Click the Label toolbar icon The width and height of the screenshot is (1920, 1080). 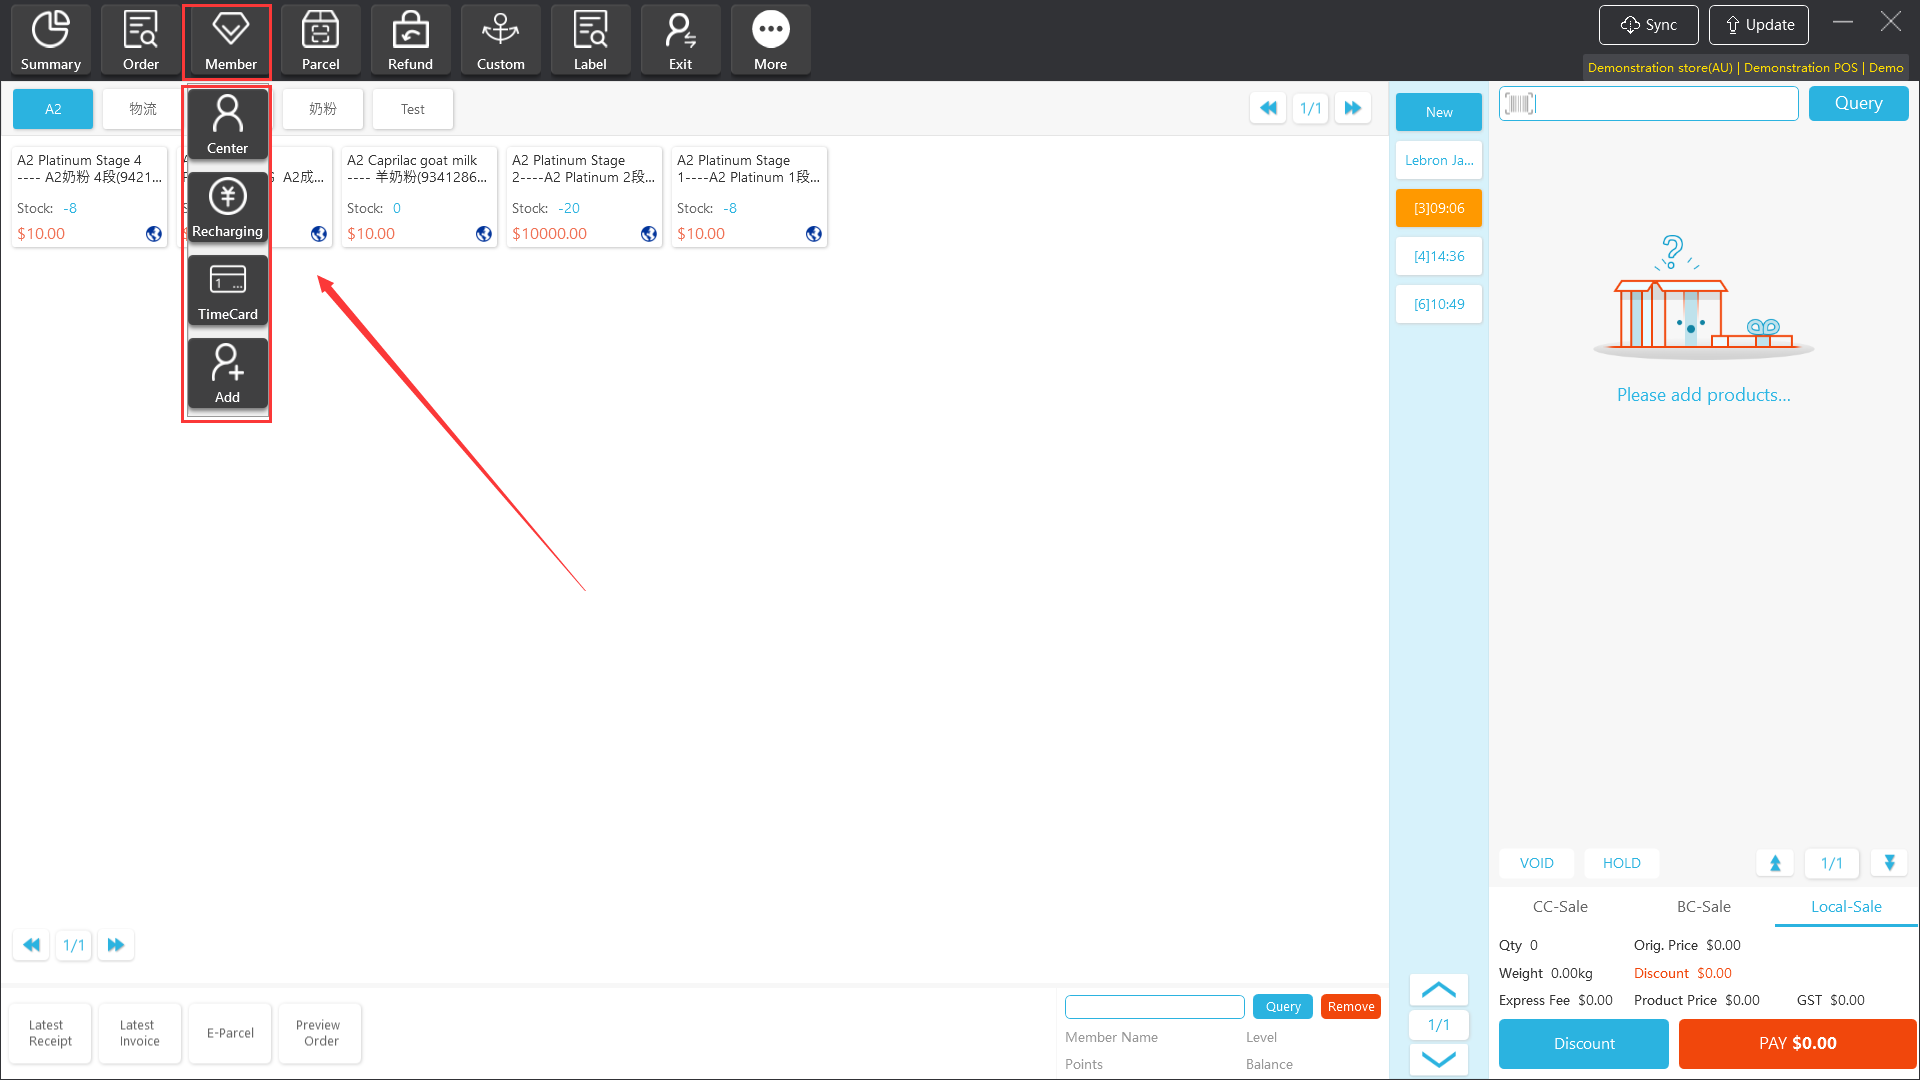point(590,40)
